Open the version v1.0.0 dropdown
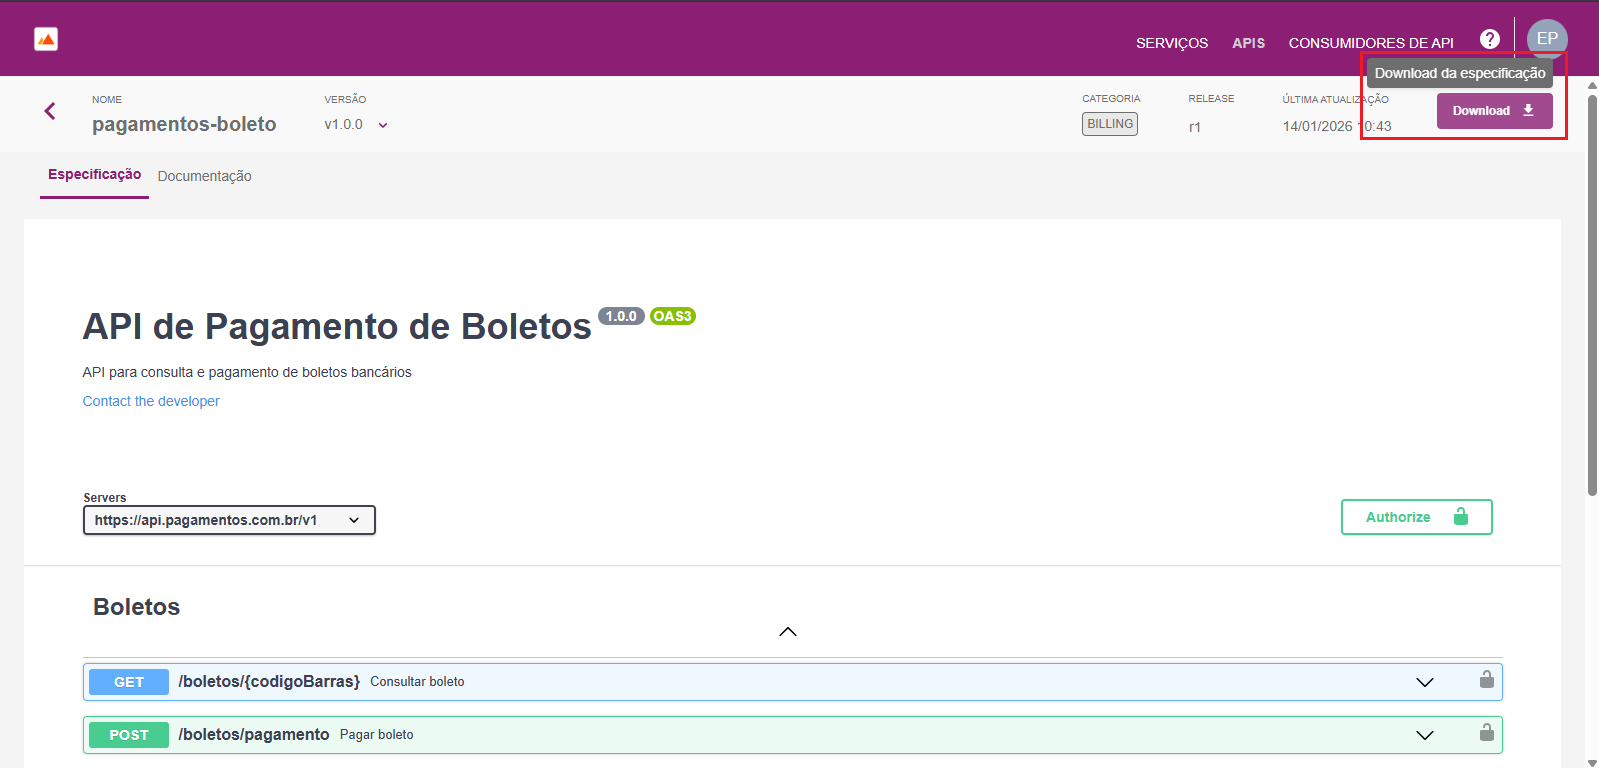The height and width of the screenshot is (768, 1599). (x=356, y=125)
